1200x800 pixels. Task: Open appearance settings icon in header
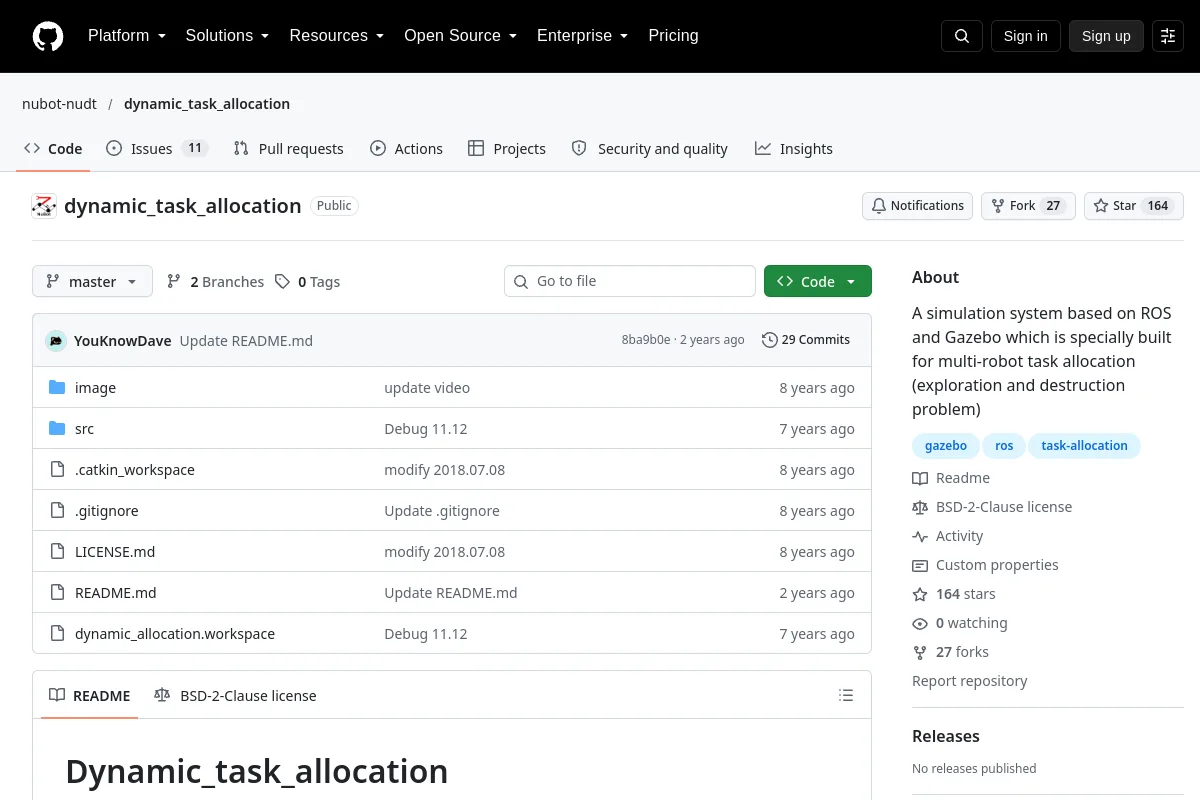pyautogui.click(x=1168, y=36)
